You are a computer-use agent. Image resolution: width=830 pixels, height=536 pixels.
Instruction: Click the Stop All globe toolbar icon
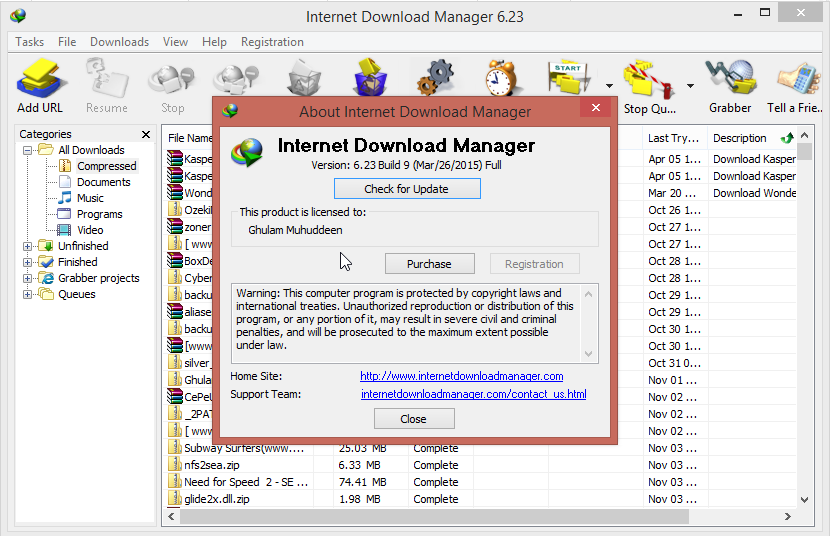236,79
